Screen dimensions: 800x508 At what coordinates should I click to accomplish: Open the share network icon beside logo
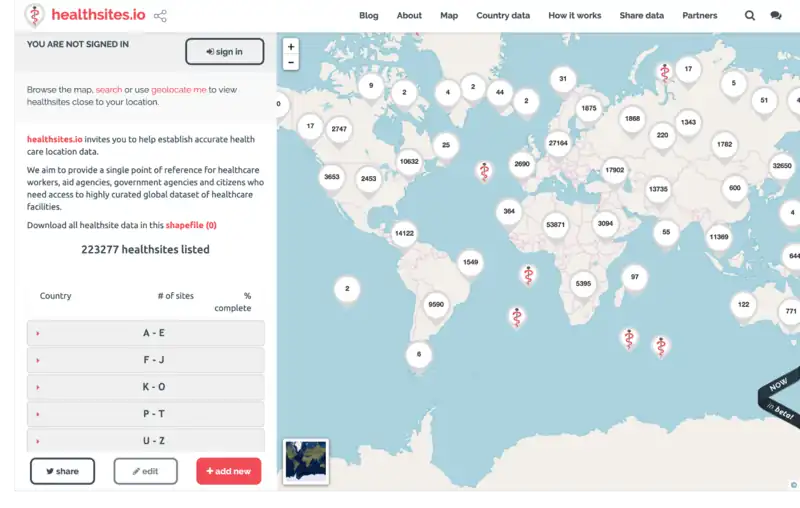coord(161,16)
